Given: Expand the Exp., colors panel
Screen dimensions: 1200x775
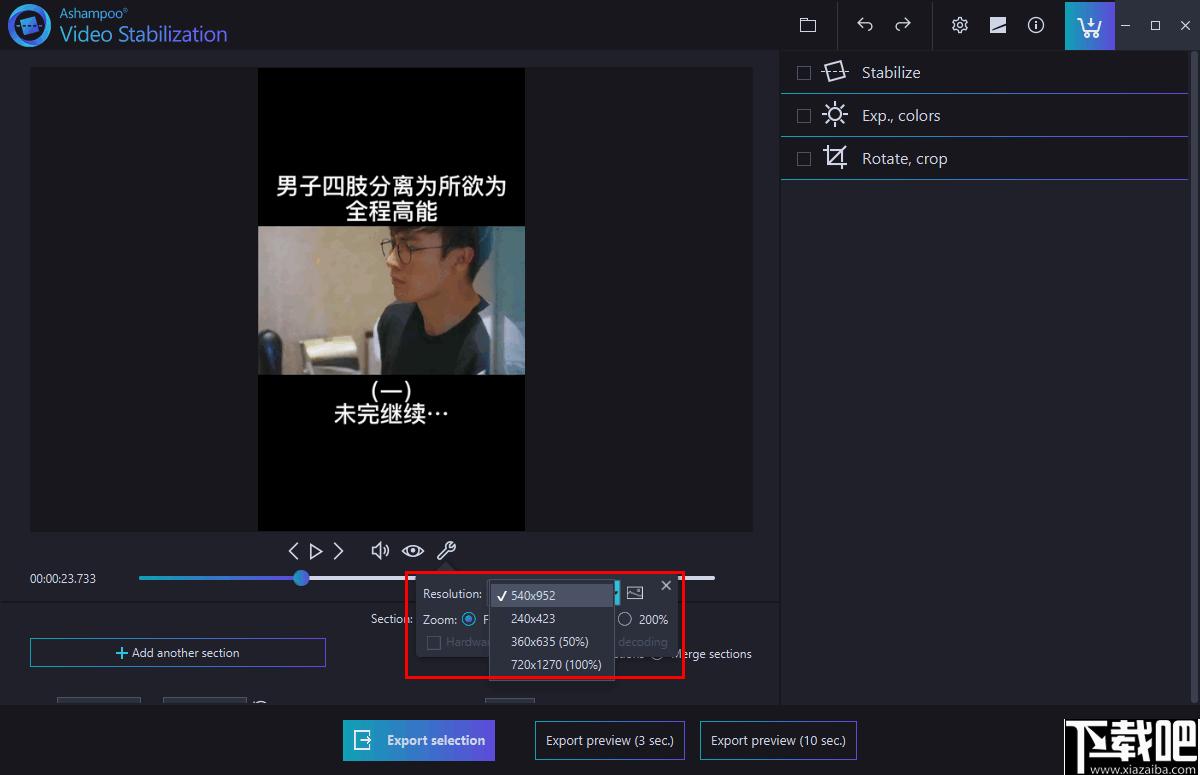Looking at the screenshot, I should [x=984, y=115].
